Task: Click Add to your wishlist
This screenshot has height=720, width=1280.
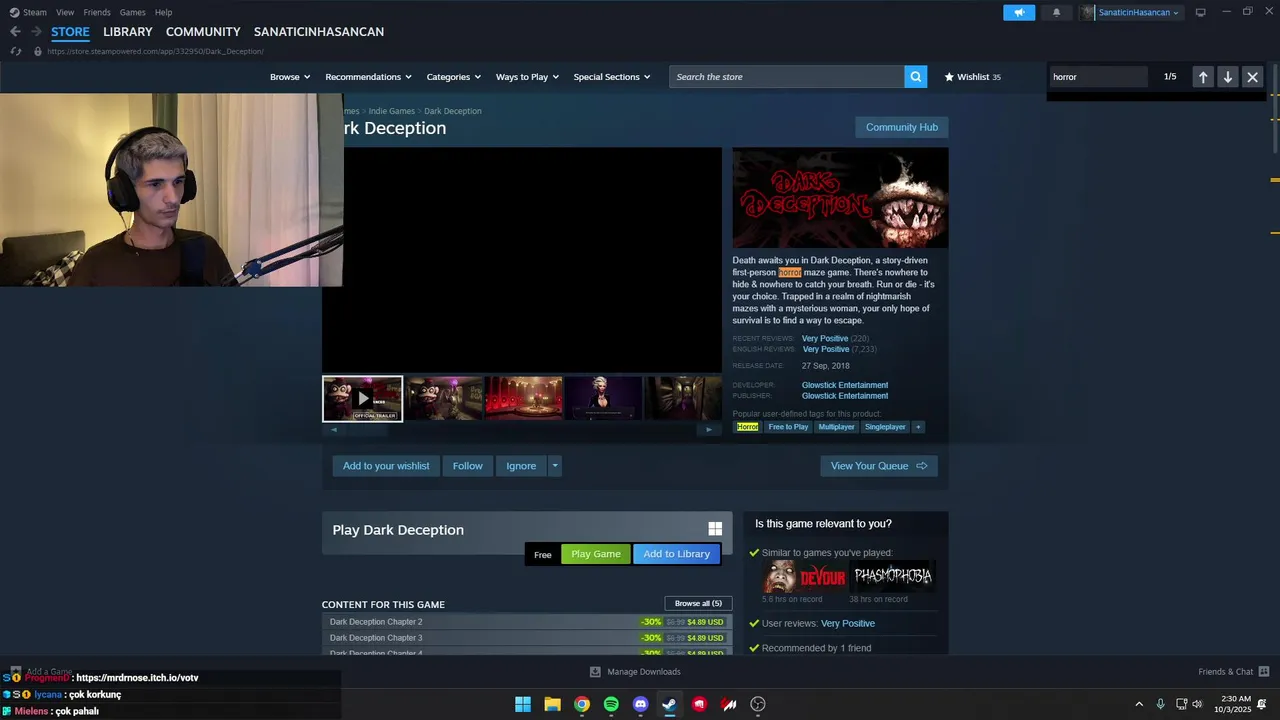Action: 386,466
